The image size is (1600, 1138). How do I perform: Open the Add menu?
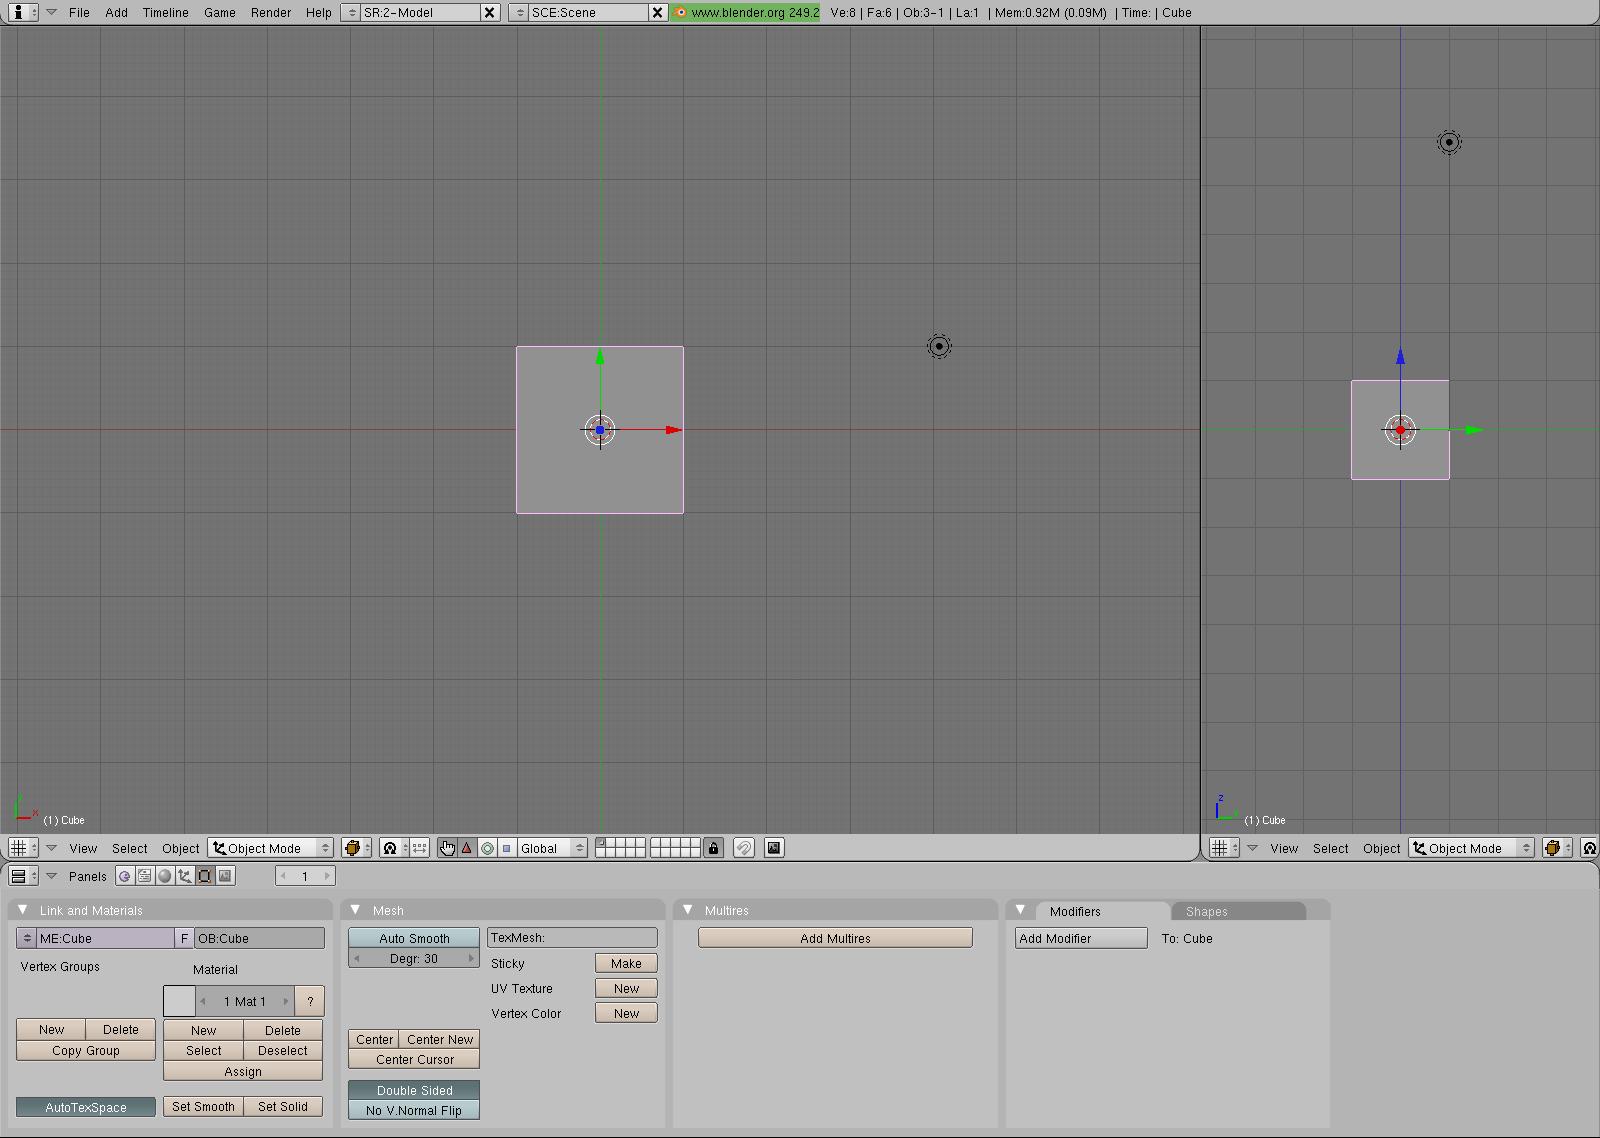(x=116, y=12)
